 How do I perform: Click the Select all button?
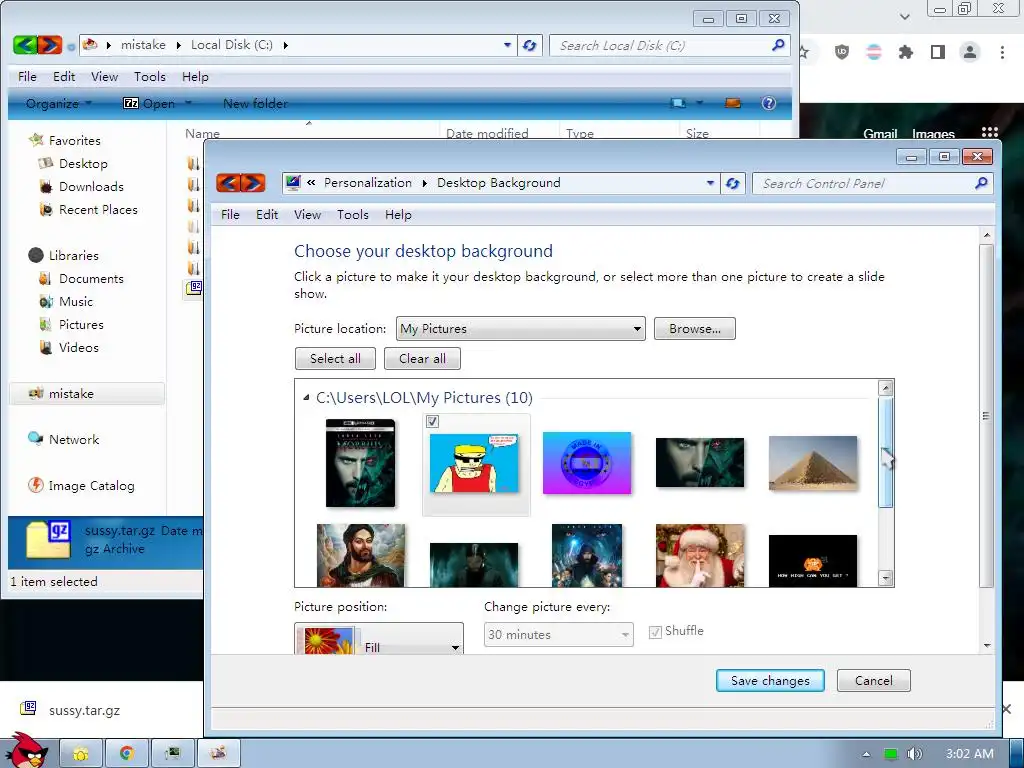335,359
